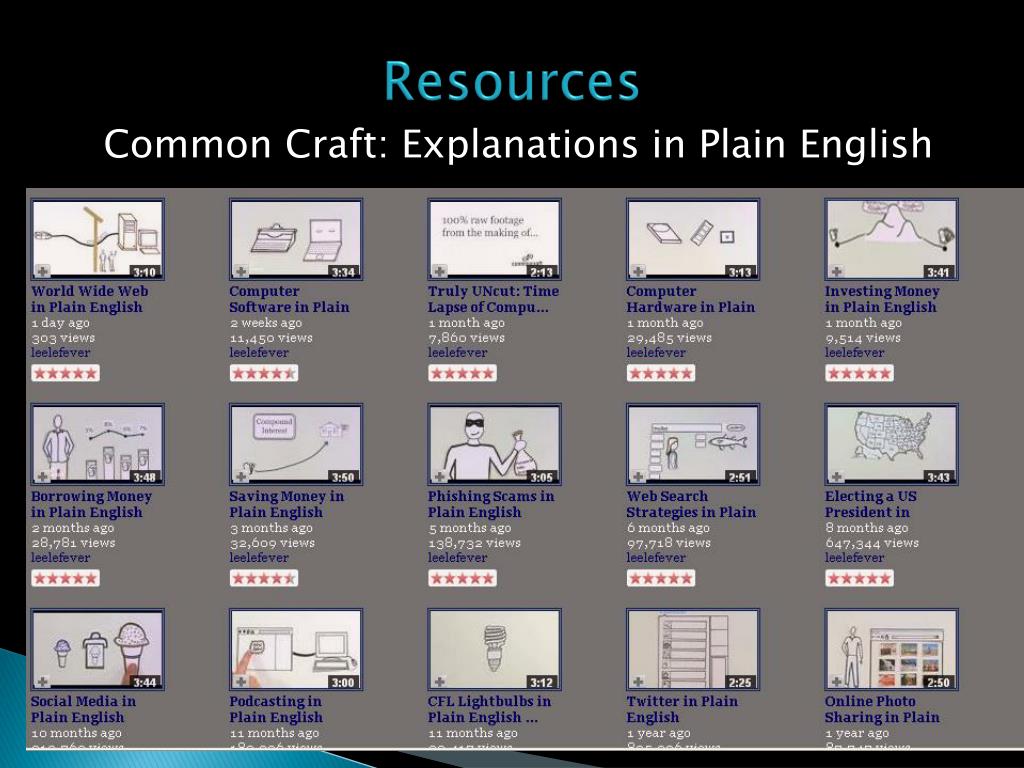Open CFL Lightbulbs bulb thumbnail

click(x=494, y=649)
